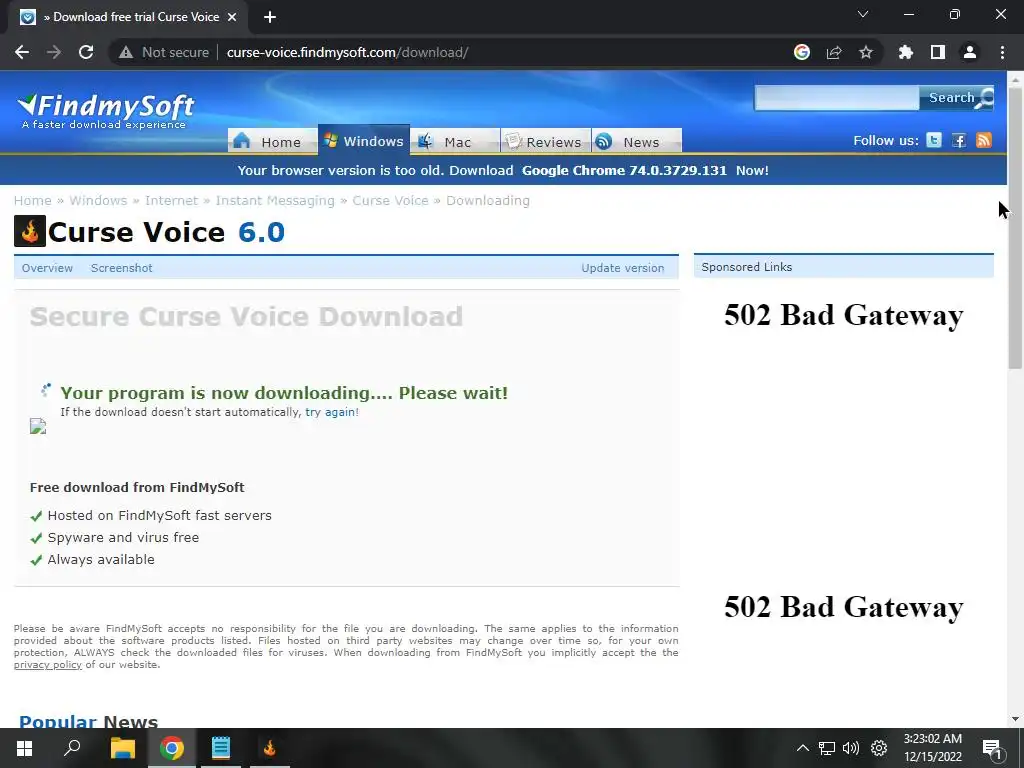Select the Windows navigation tab
Screen dimensions: 1024x768
[x=364, y=140]
